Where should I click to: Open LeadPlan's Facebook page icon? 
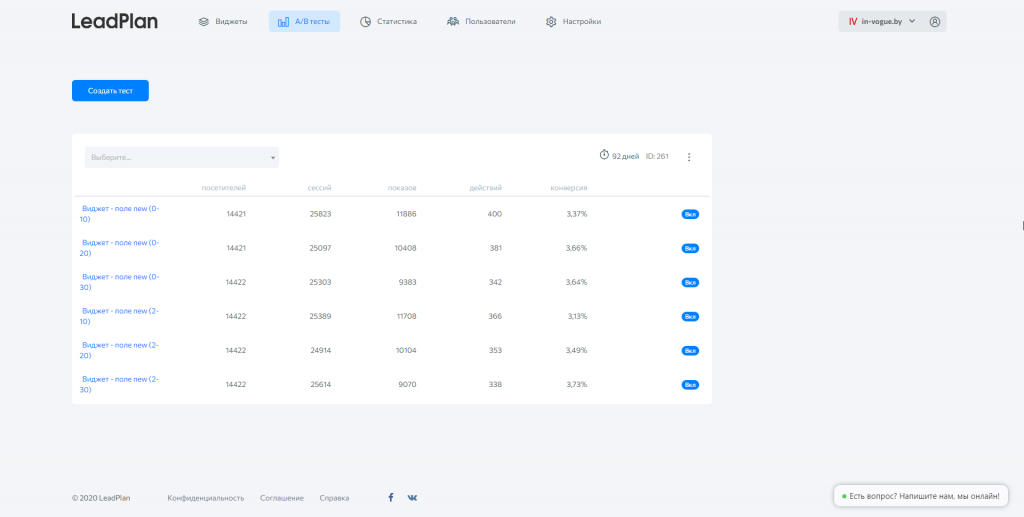coord(390,497)
